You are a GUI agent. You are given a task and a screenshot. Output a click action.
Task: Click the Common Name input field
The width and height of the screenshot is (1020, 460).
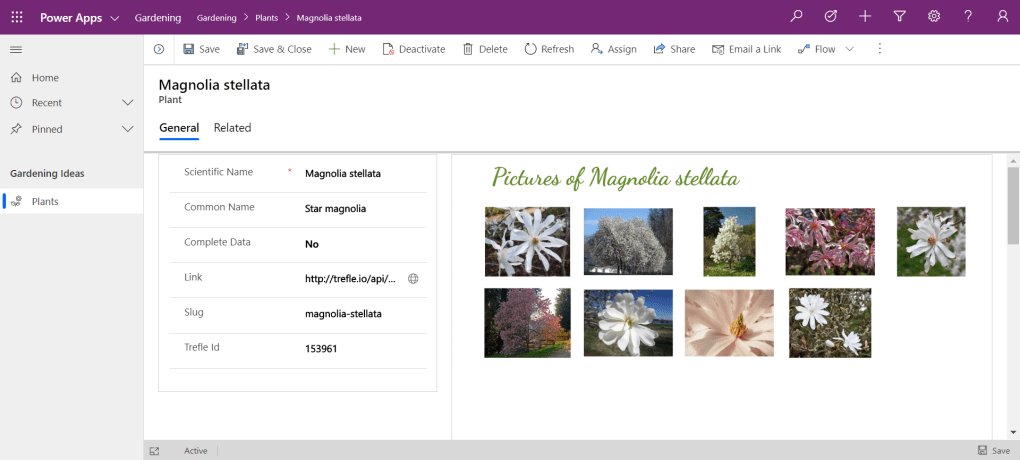360,209
